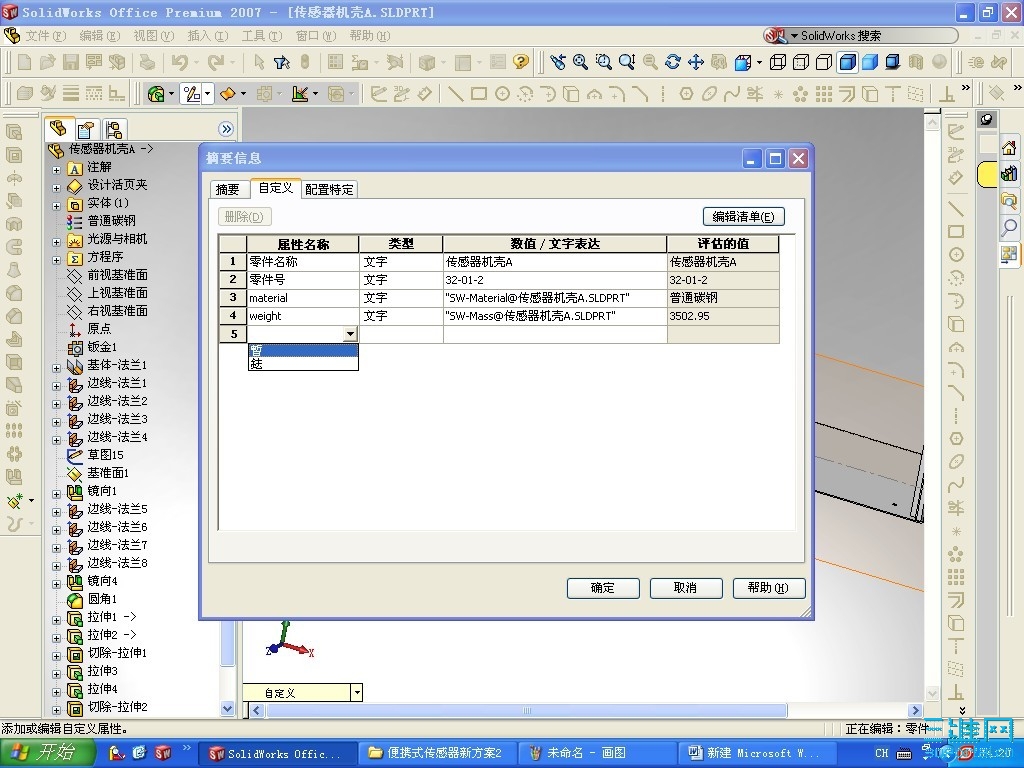Select the Pan view icon
Image resolution: width=1024 pixels, height=768 pixels.
pos(696,62)
